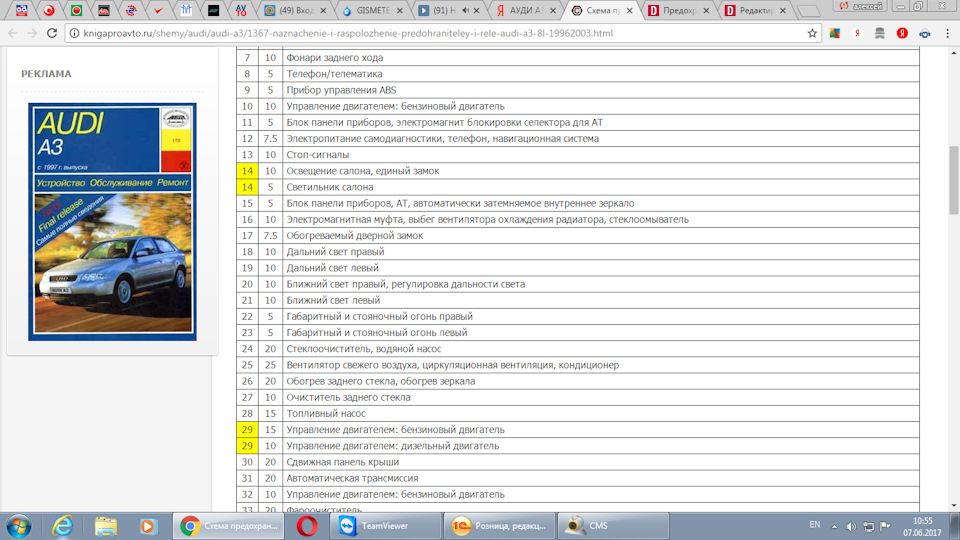Click the EN language indicator
The height and width of the screenshot is (540, 960).
(814, 525)
